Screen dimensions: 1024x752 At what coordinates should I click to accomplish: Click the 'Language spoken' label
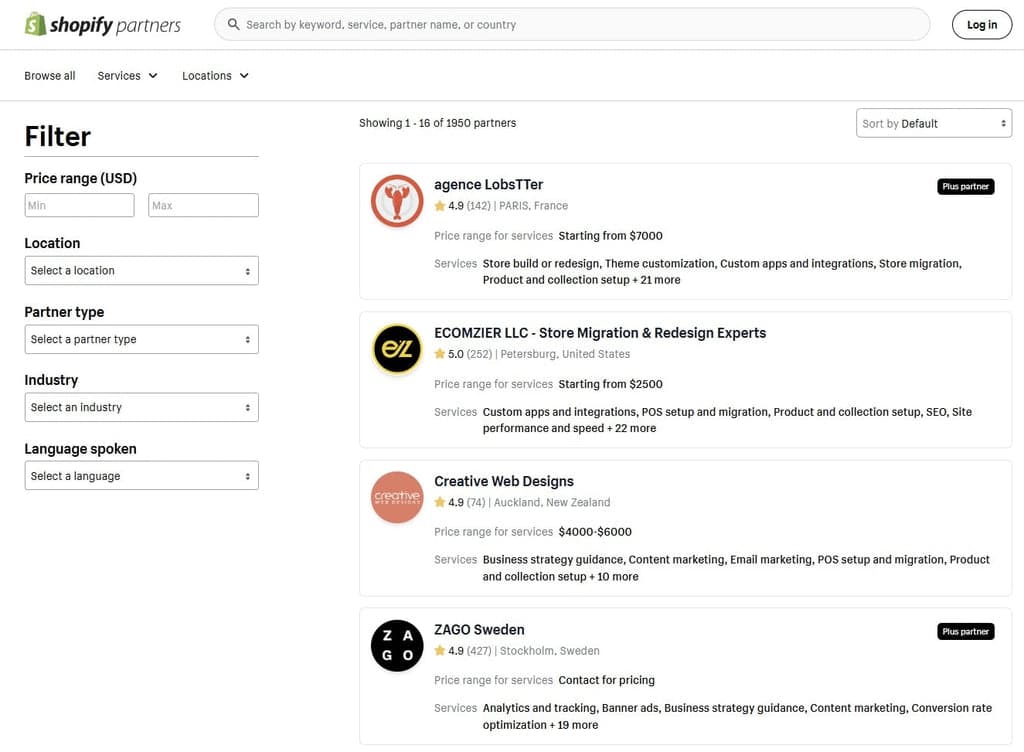(80, 448)
